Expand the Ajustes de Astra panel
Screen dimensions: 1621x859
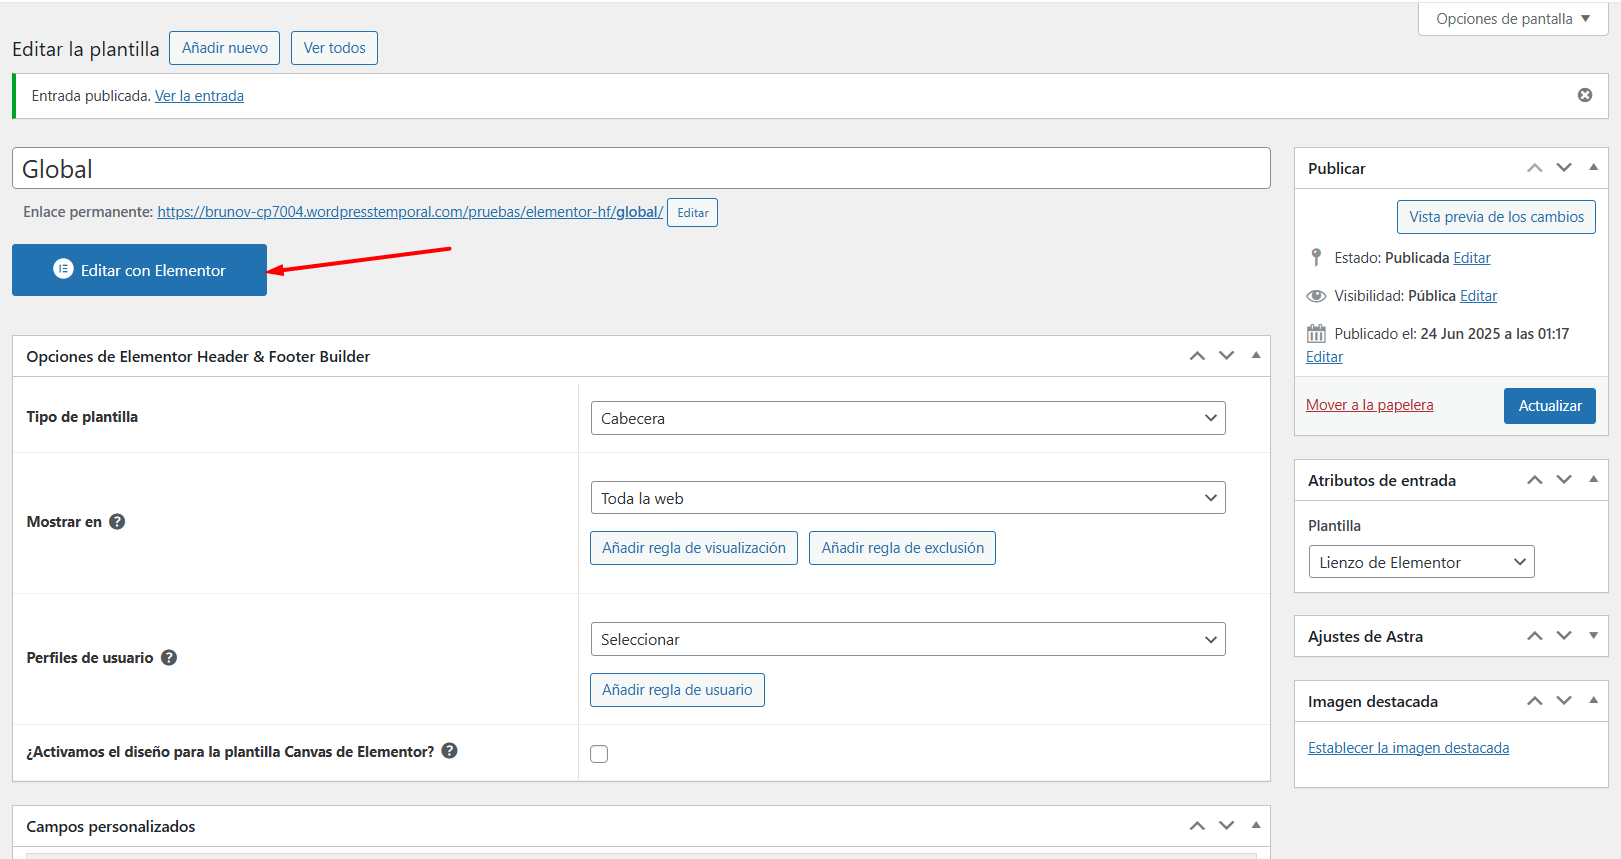pos(1593,636)
